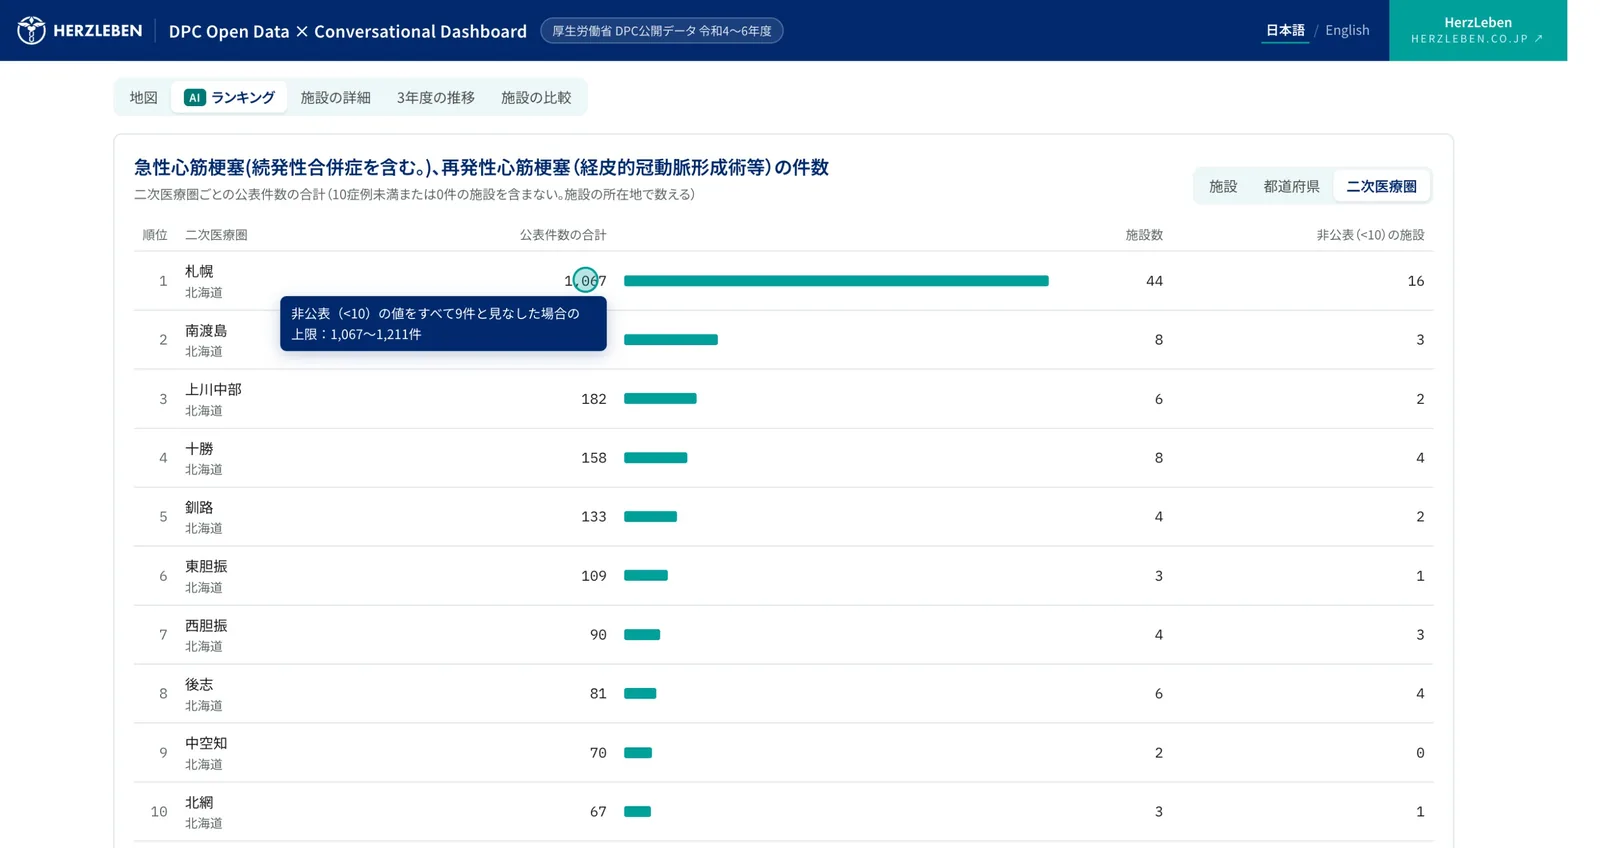The height and width of the screenshot is (848, 1600).
Task: Click the tooltip text about 非公表 upper limit
Action: [443, 323]
